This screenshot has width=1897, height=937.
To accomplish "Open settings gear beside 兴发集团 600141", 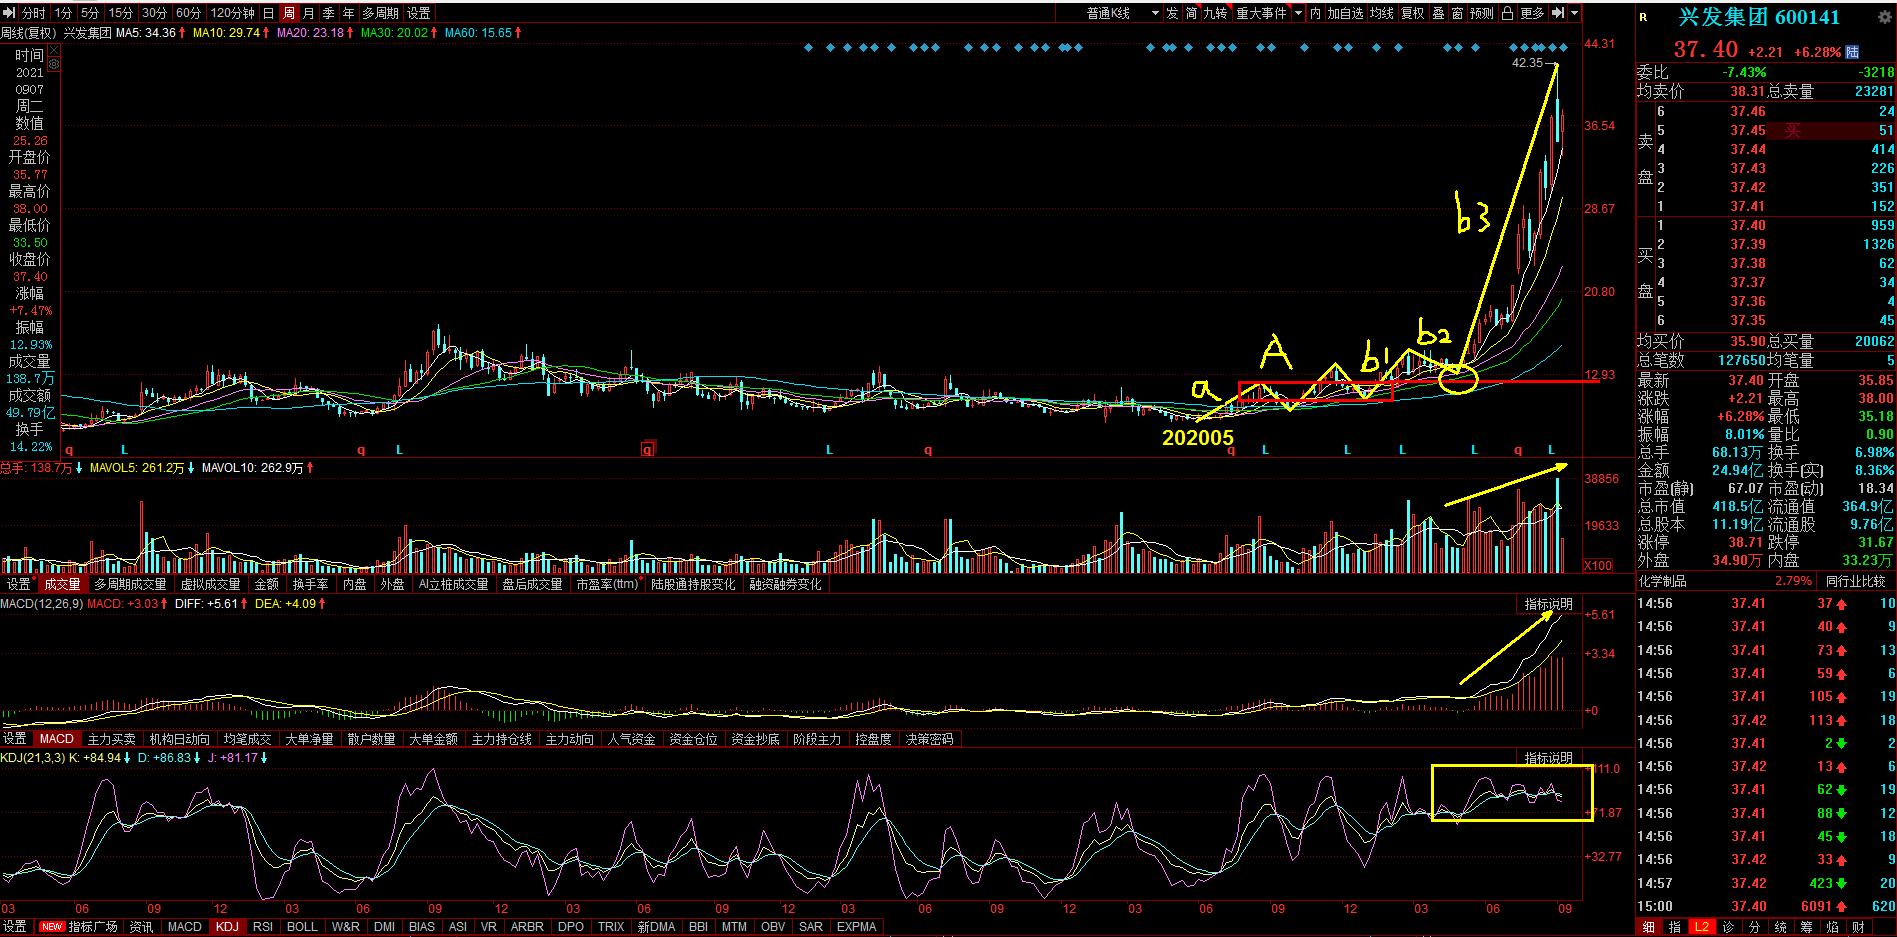I will (x=1887, y=17).
